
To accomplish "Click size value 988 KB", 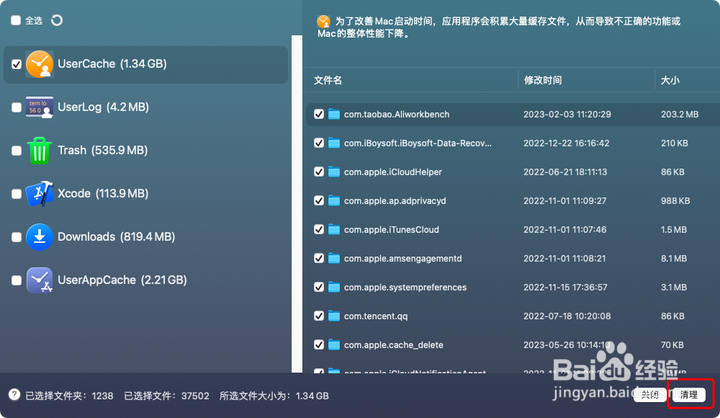I will 675,201.
